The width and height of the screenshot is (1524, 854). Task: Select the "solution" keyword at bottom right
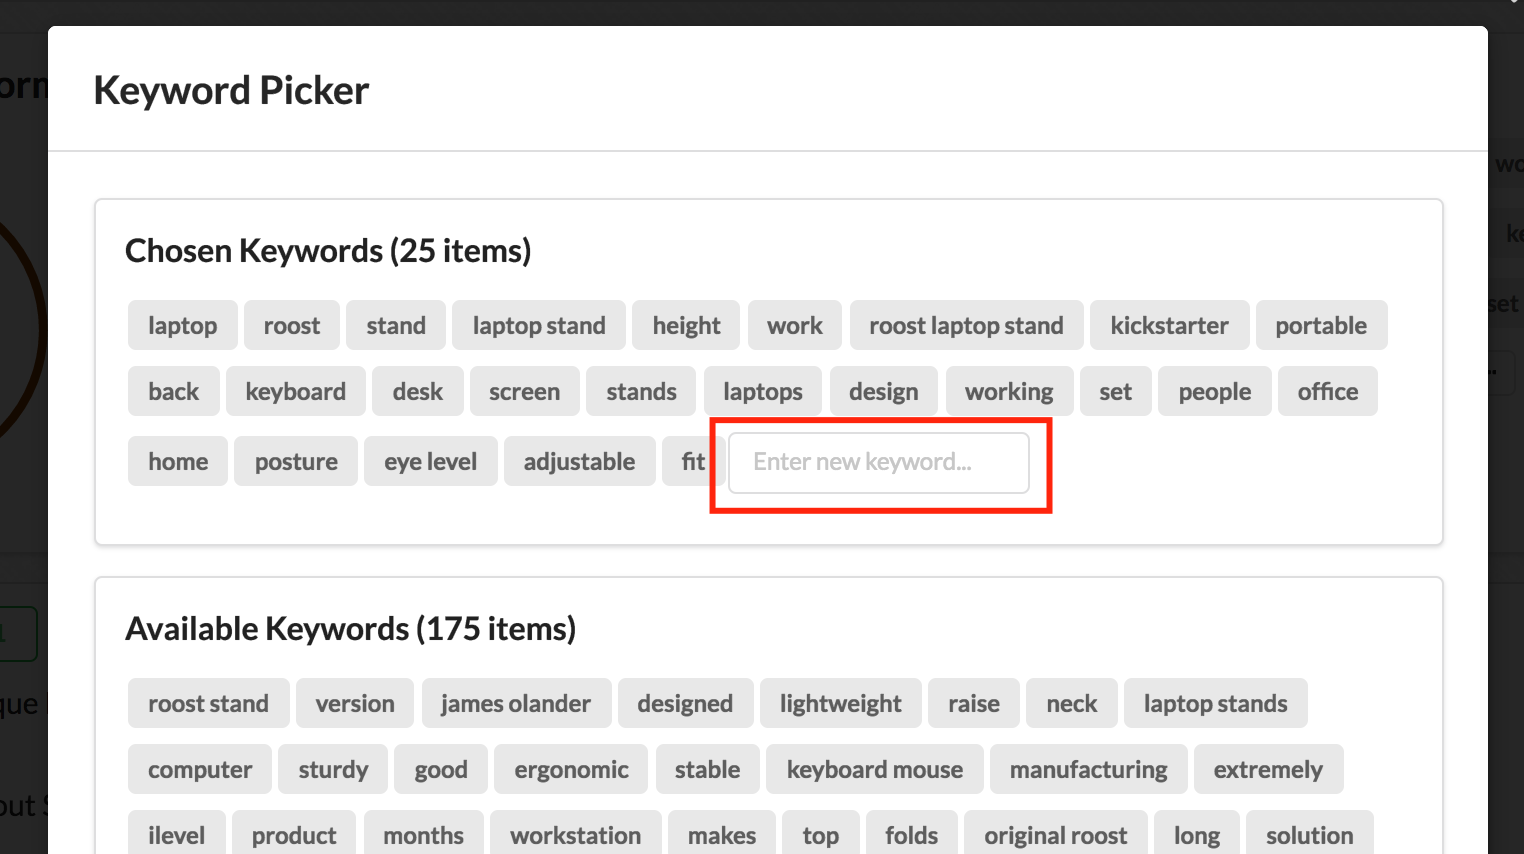click(1309, 835)
